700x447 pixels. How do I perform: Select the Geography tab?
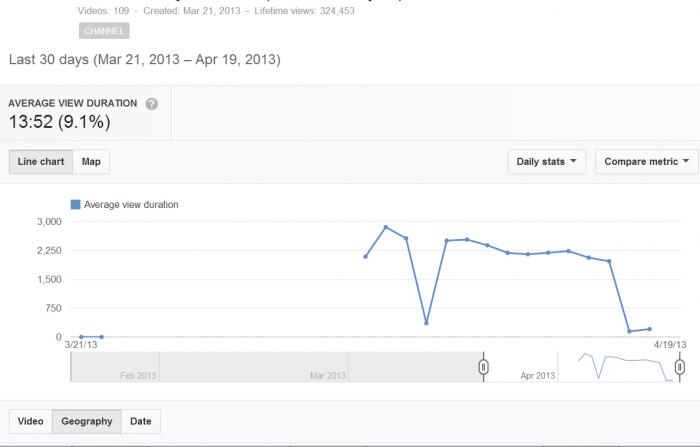pyautogui.click(x=87, y=421)
